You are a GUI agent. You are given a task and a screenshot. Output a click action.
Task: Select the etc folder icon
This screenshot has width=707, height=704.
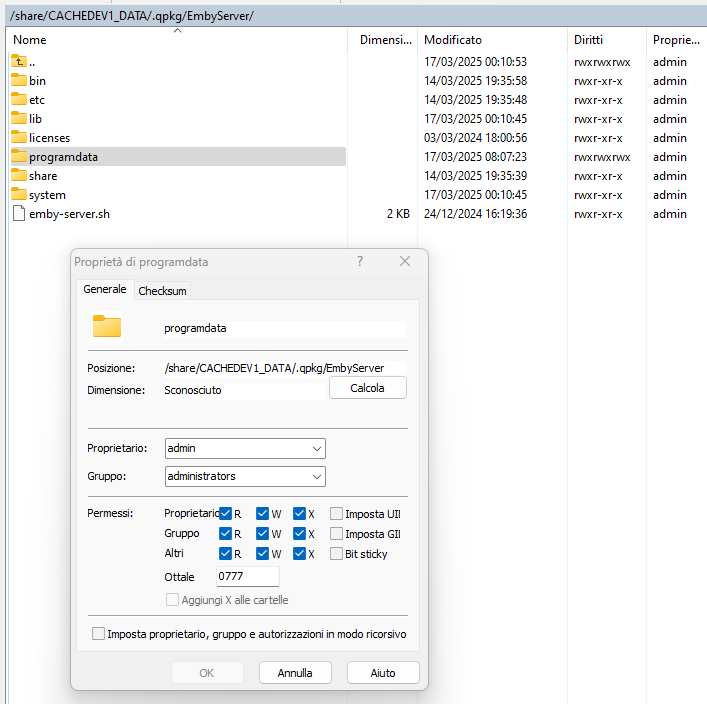coord(18,99)
